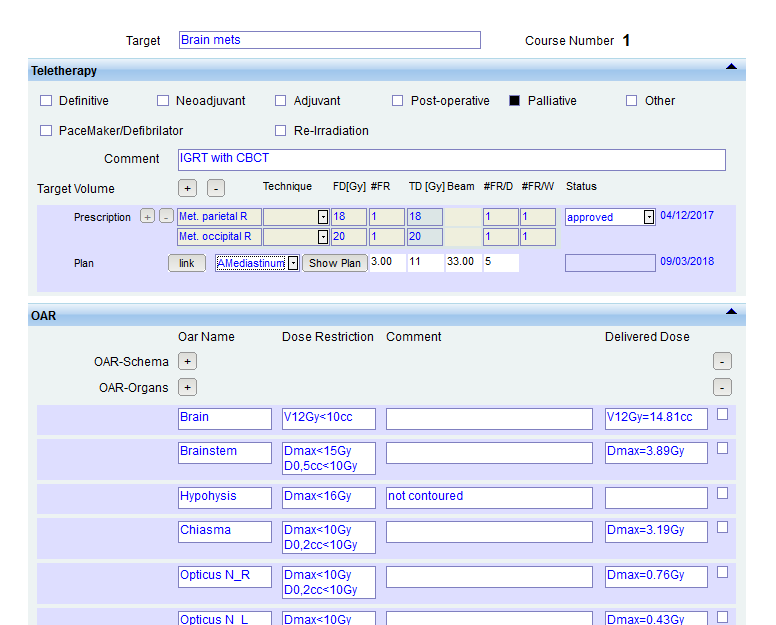Click the Brain comment field
Screen dimensions: 776x625
pos(489,419)
